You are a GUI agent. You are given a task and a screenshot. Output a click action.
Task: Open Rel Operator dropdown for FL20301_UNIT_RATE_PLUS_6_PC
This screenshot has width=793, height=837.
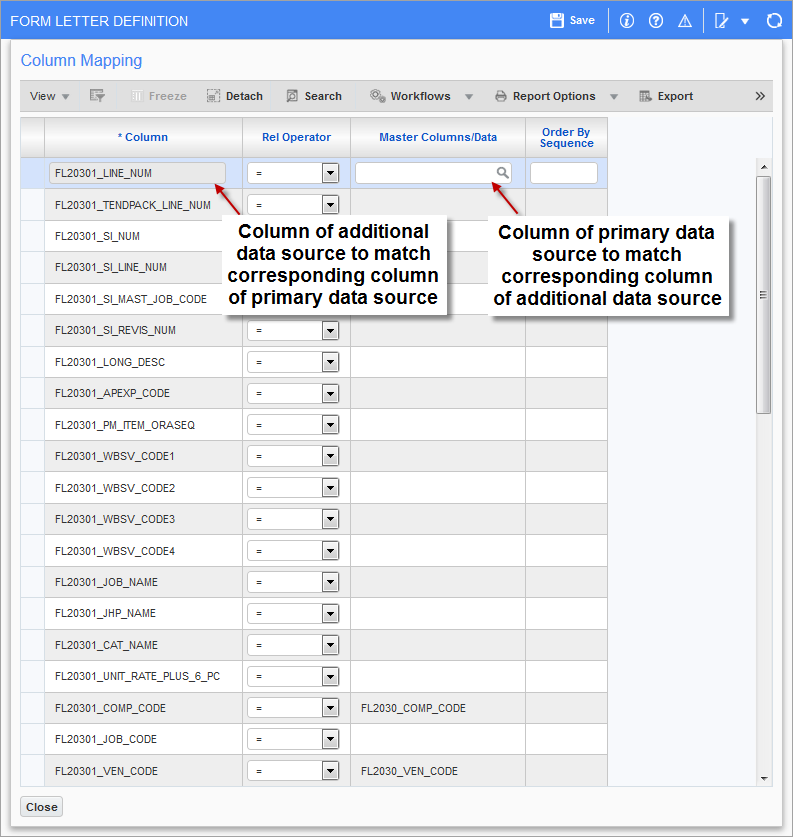330,676
